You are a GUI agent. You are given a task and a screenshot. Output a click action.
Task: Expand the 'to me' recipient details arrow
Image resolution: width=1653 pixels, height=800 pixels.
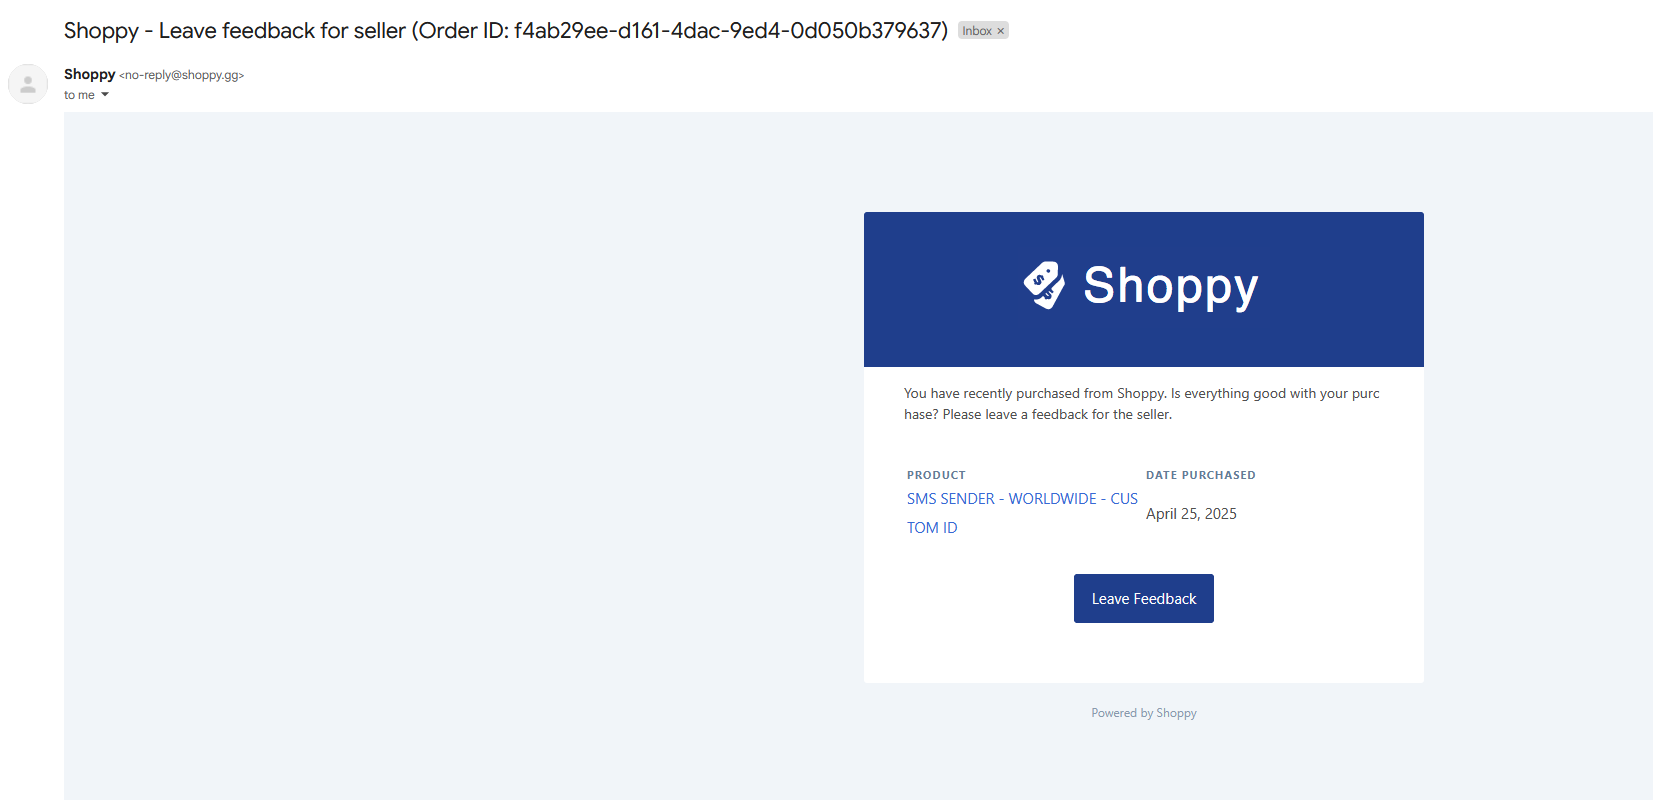[x=105, y=95]
